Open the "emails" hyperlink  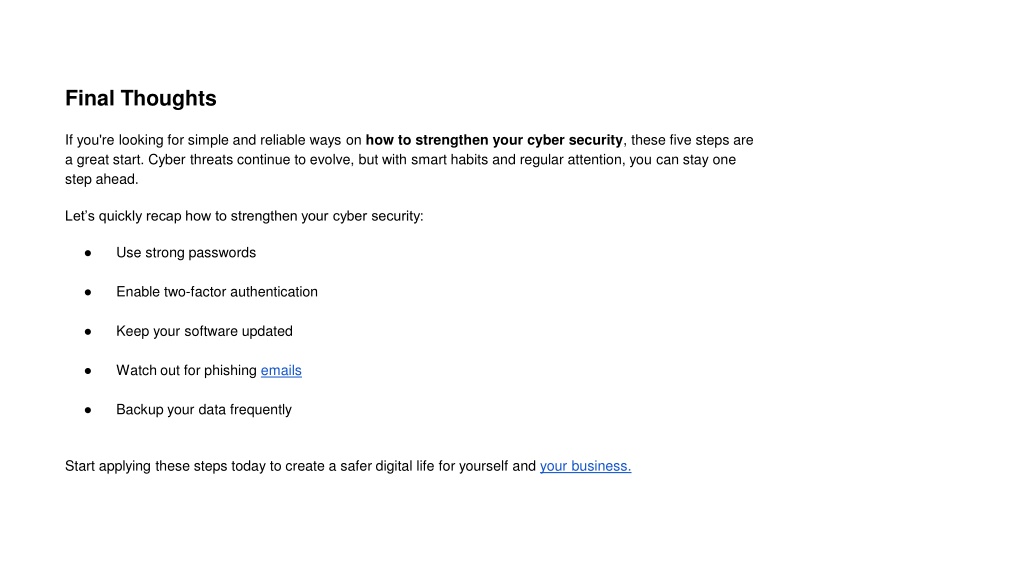pyautogui.click(x=281, y=370)
